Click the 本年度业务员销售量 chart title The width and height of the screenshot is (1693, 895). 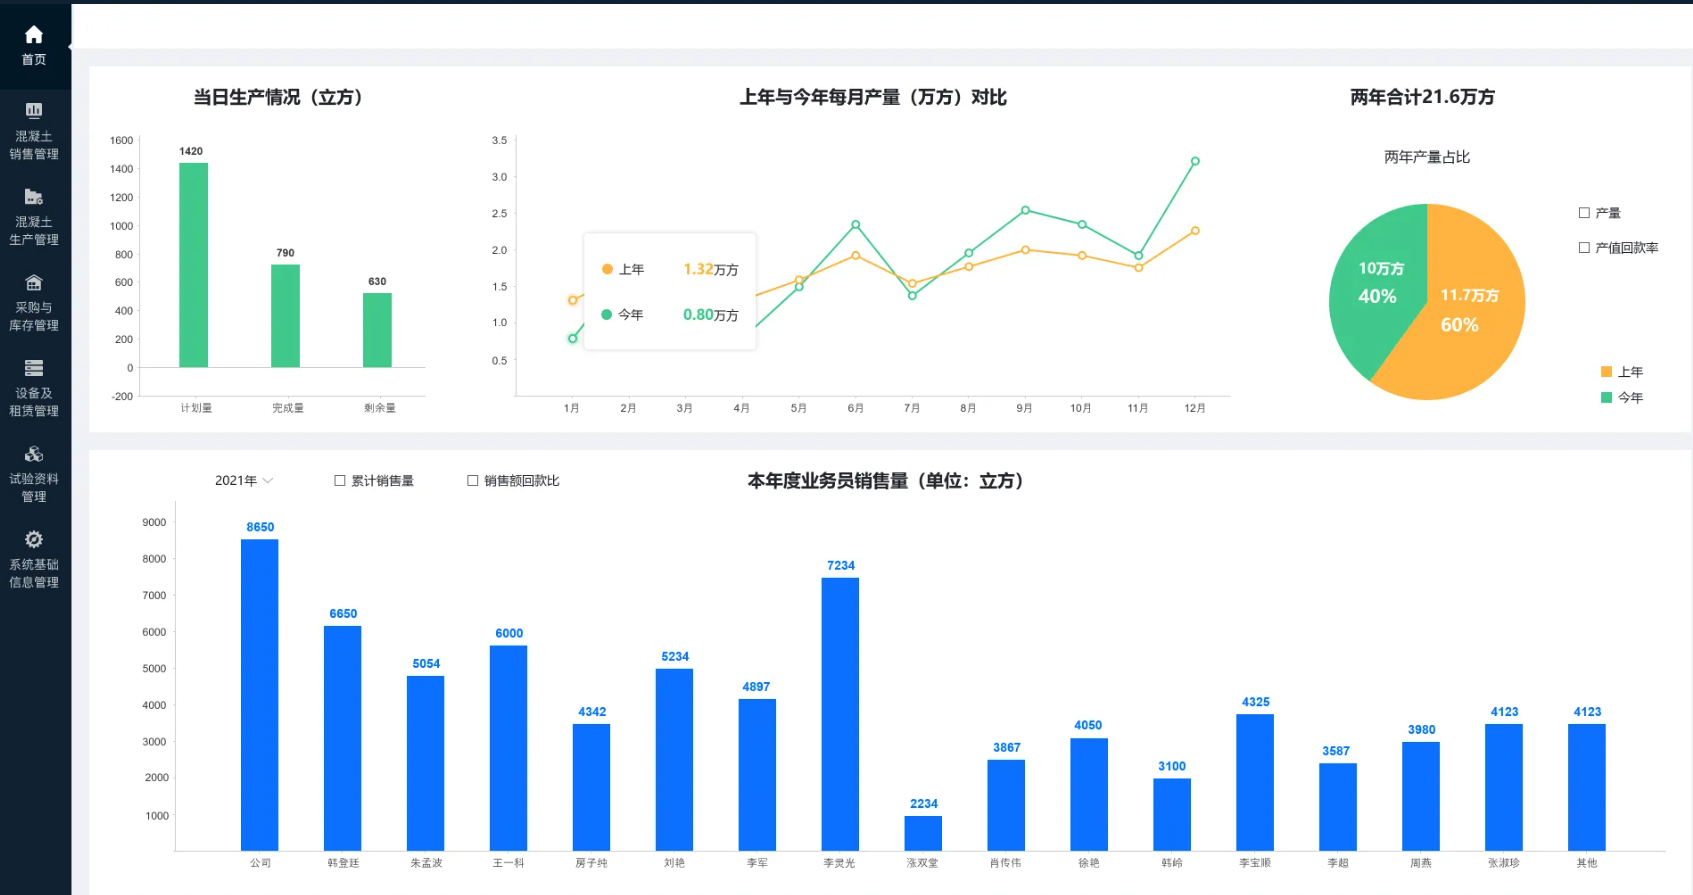coord(886,481)
